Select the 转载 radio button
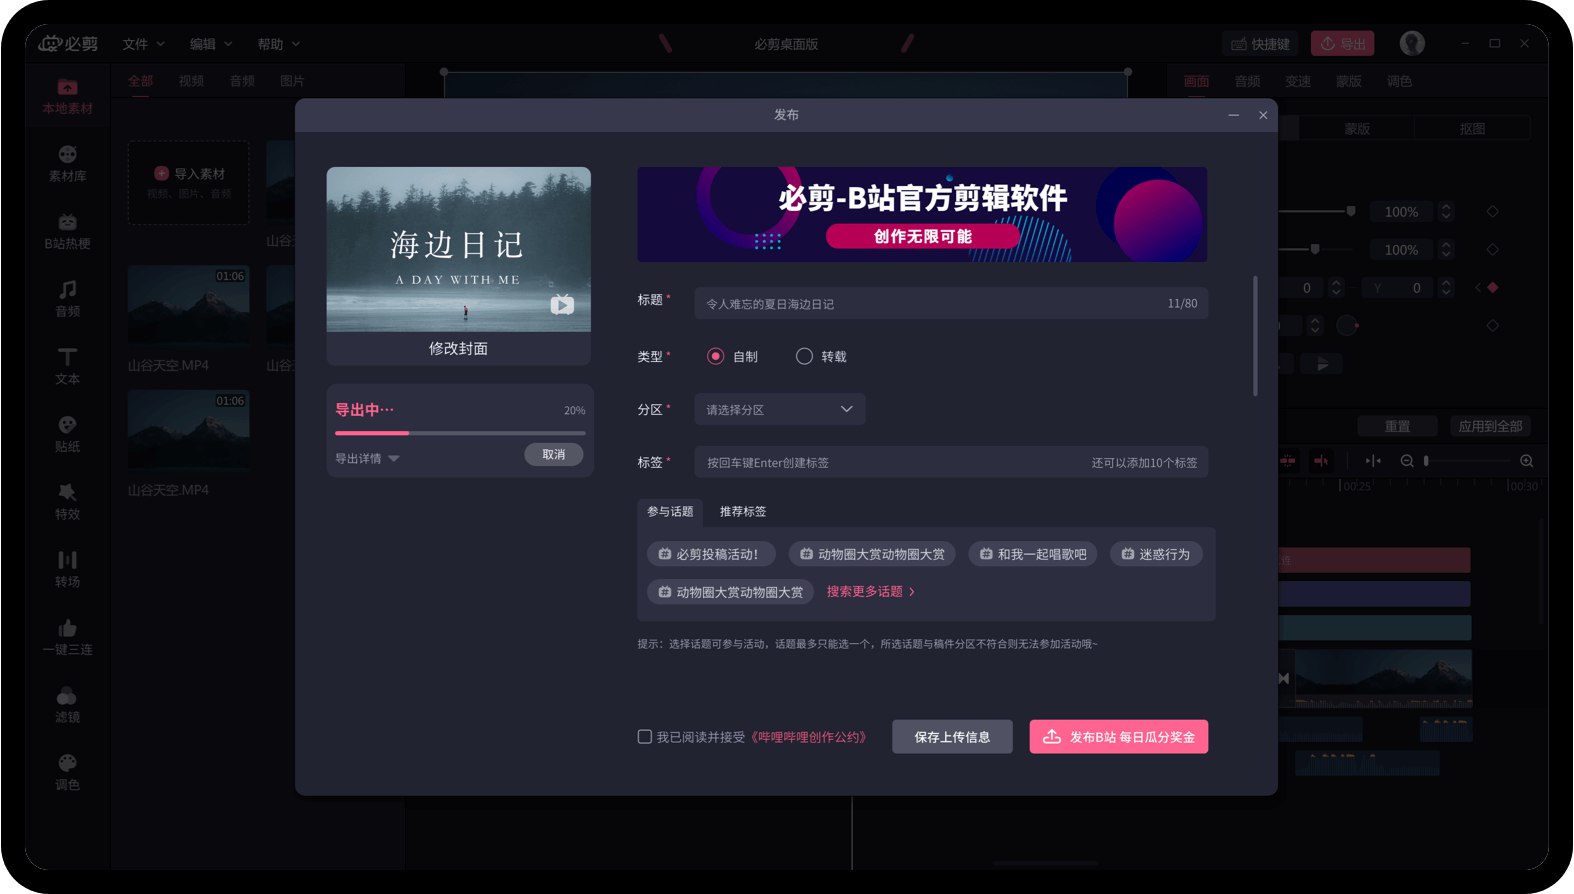Image resolution: width=1574 pixels, height=894 pixels. pyautogui.click(x=804, y=356)
